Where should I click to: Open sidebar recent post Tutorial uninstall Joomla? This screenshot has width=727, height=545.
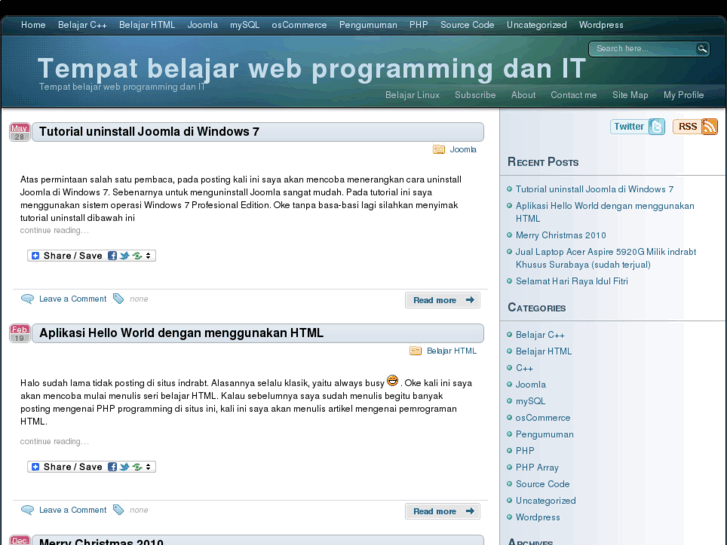click(x=594, y=189)
